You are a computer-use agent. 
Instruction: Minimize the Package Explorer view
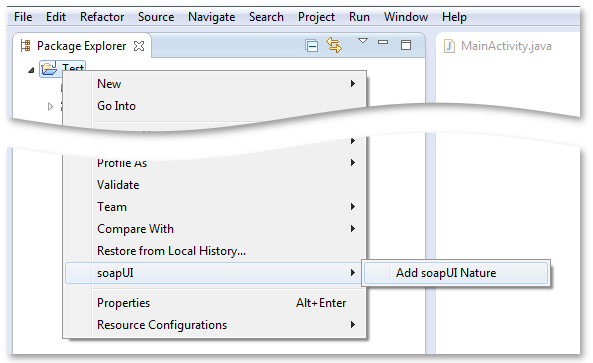click(x=383, y=42)
